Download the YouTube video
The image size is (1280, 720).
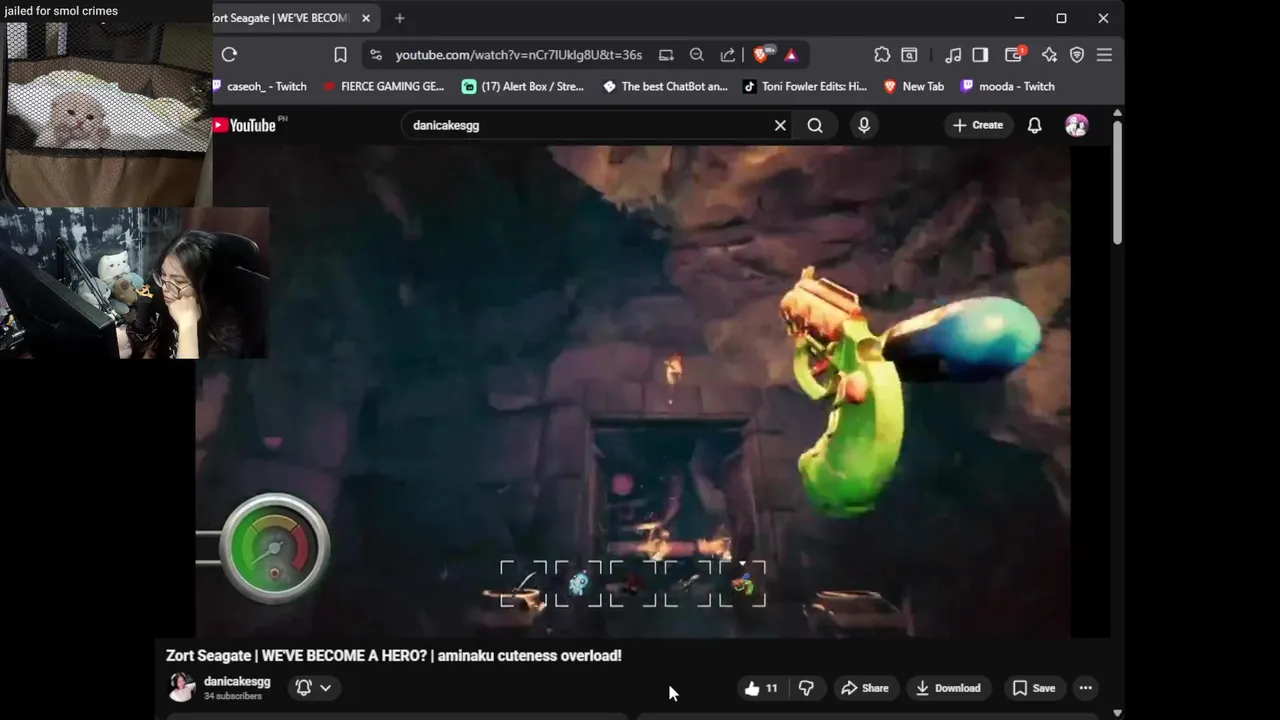click(x=948, y=688)
